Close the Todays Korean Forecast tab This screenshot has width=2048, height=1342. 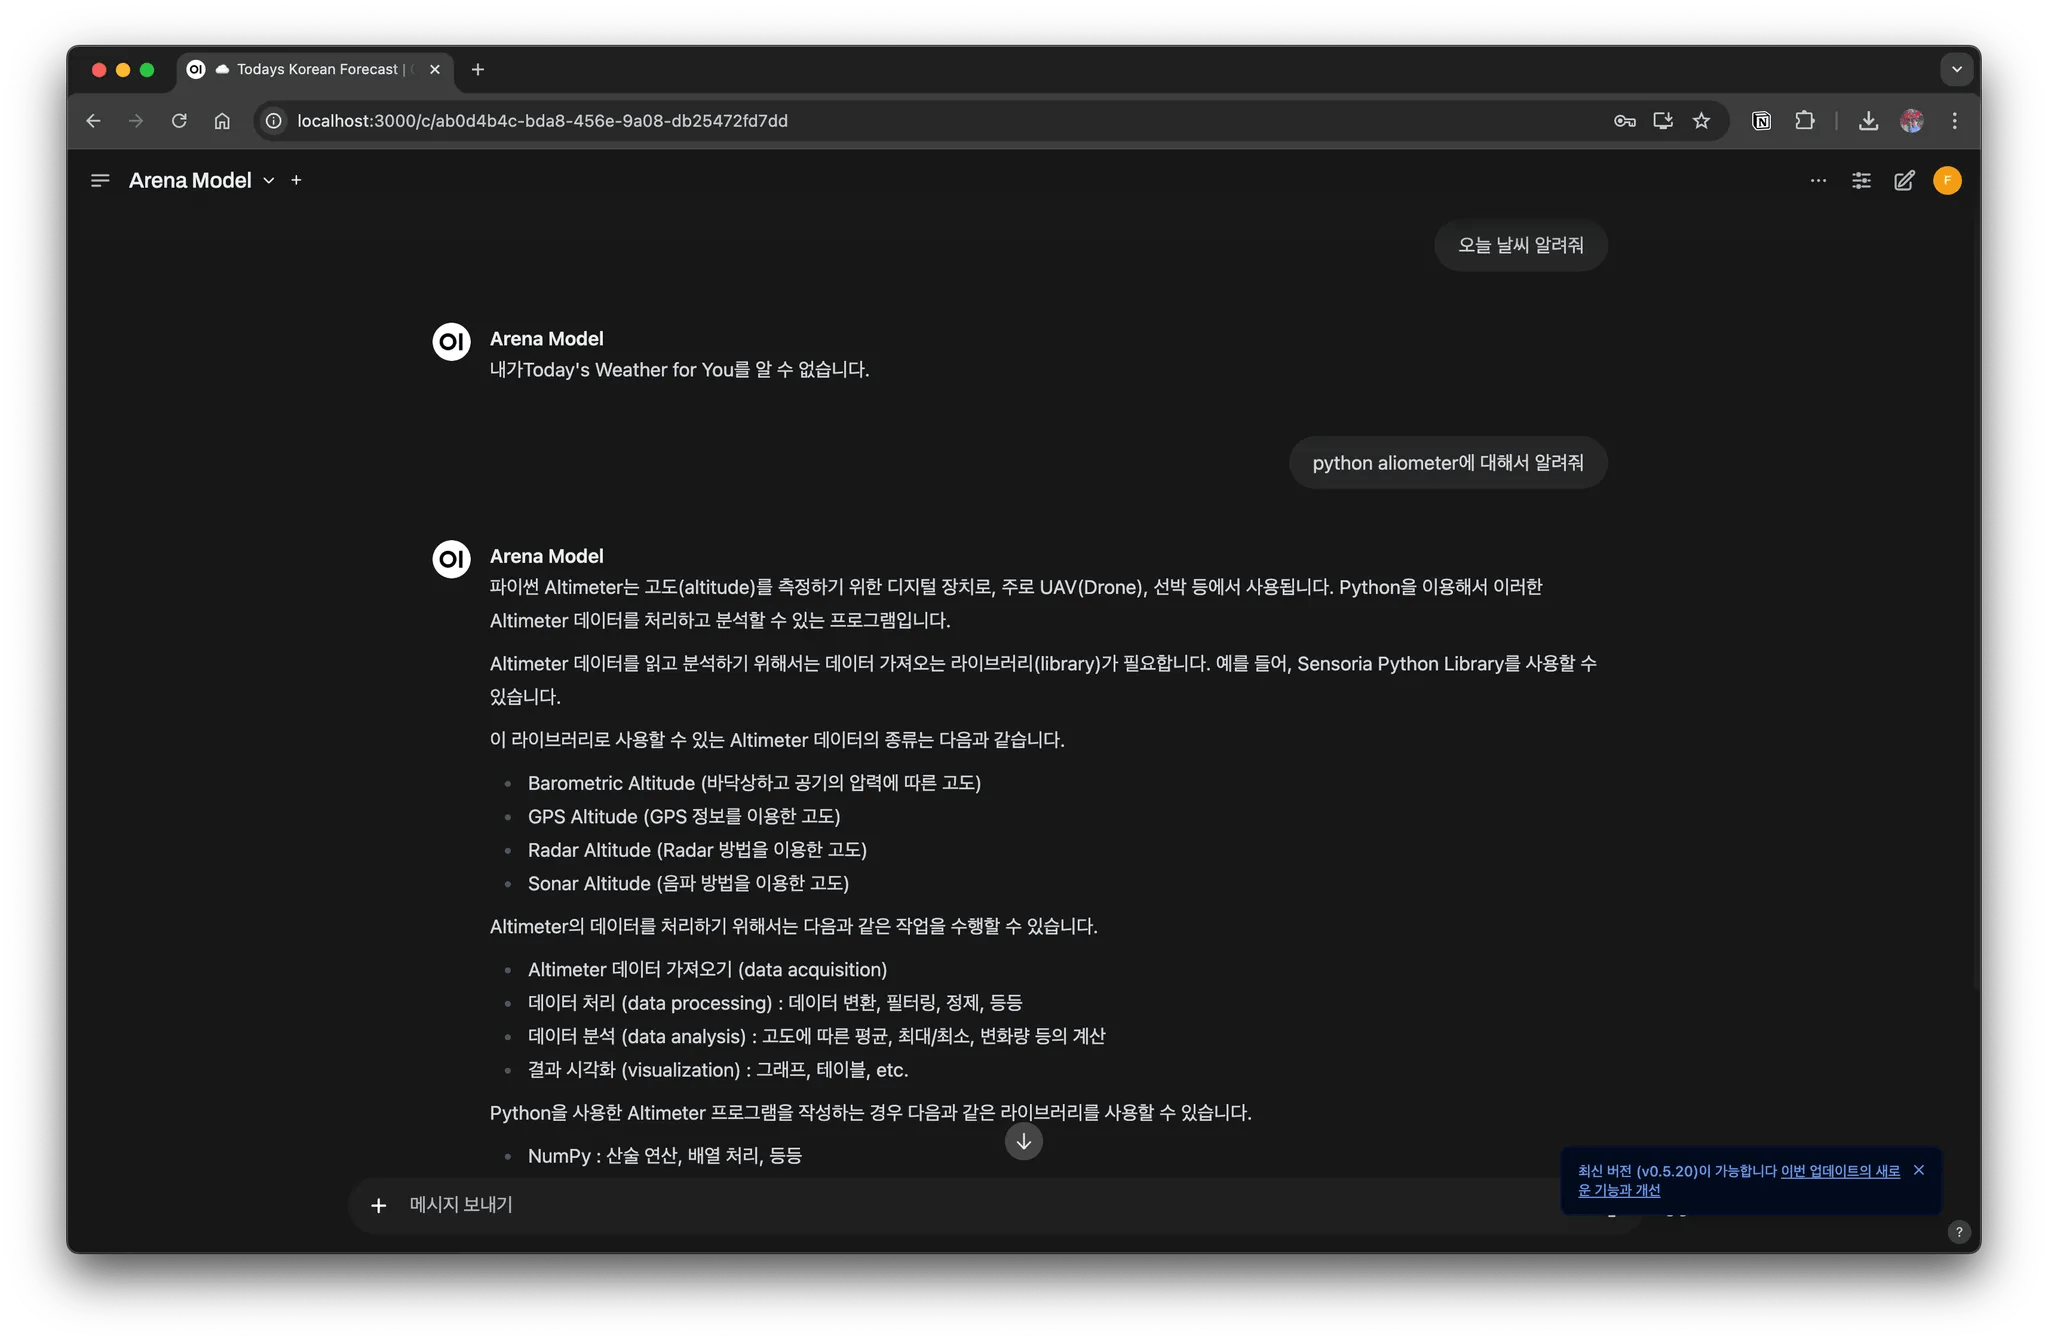(434, 69)
